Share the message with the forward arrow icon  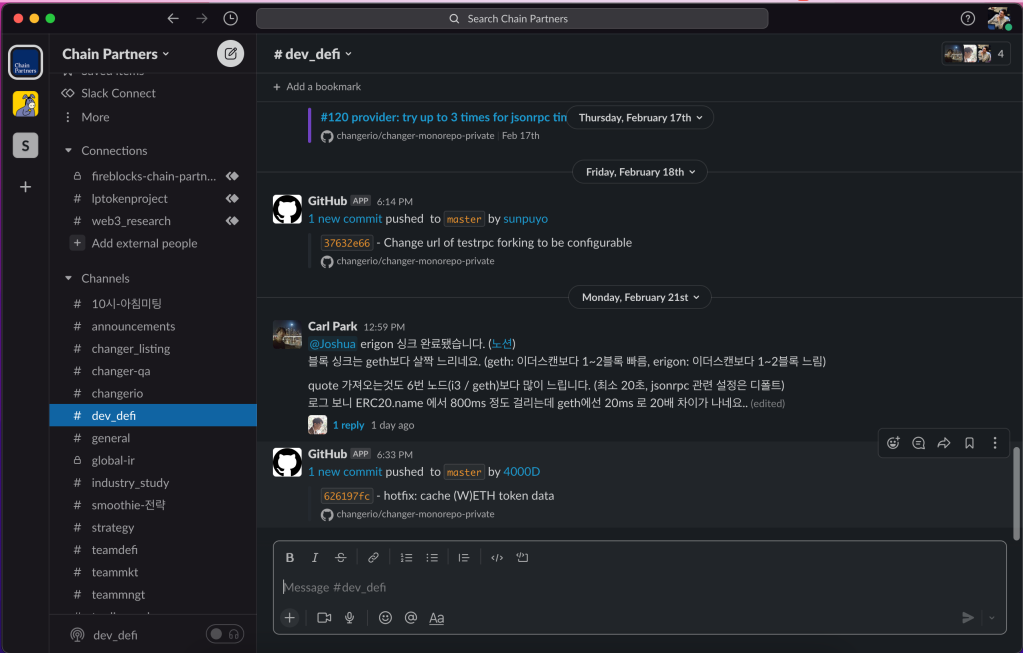(x=944, y=443)
